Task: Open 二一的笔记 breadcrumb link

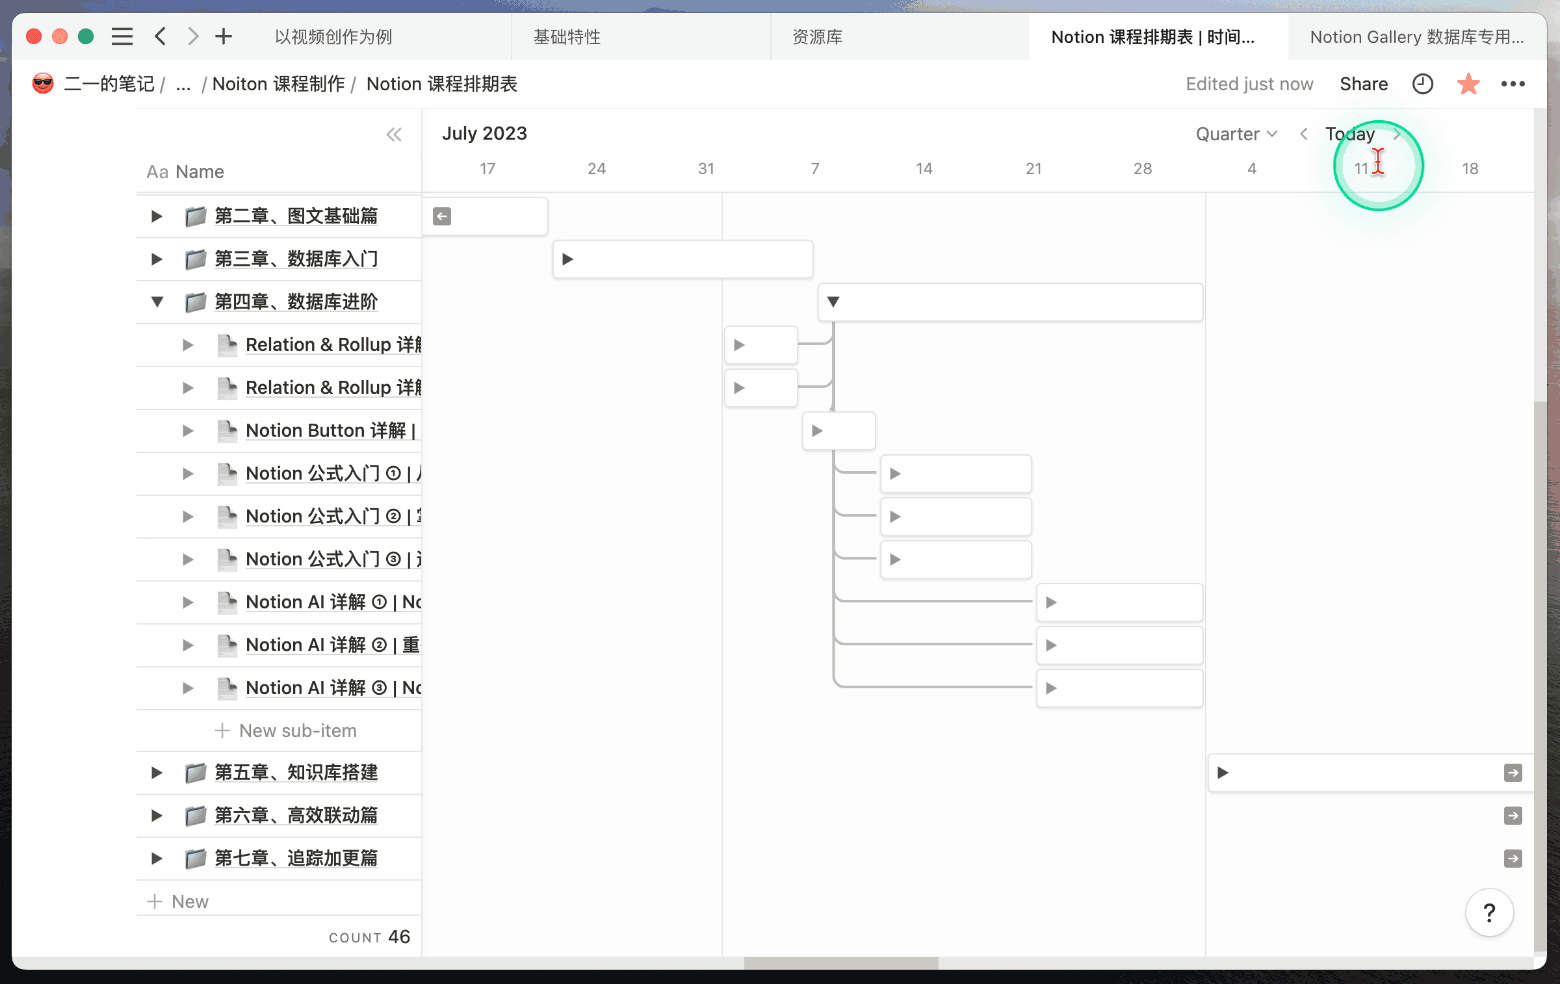Action: [109, 84]
